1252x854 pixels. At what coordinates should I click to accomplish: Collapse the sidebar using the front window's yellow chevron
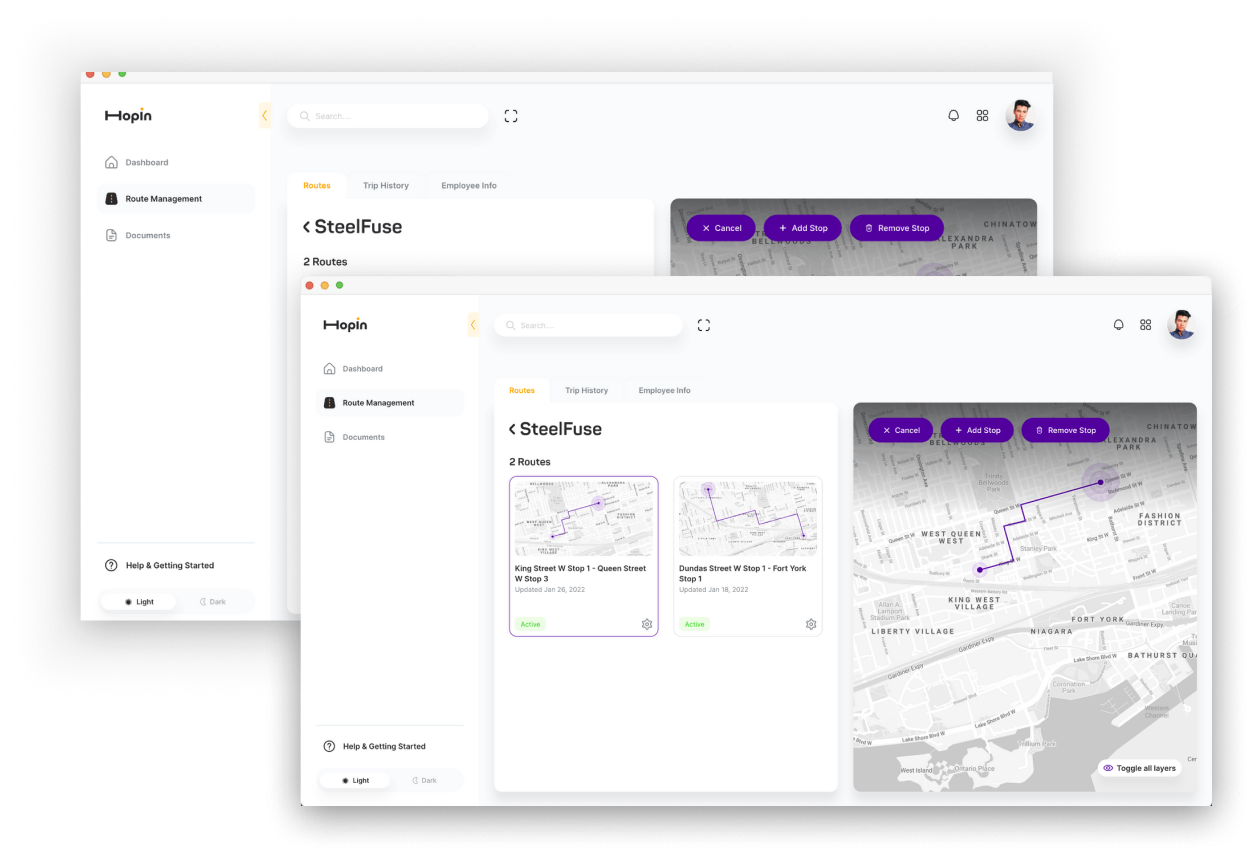pos(473,325)
